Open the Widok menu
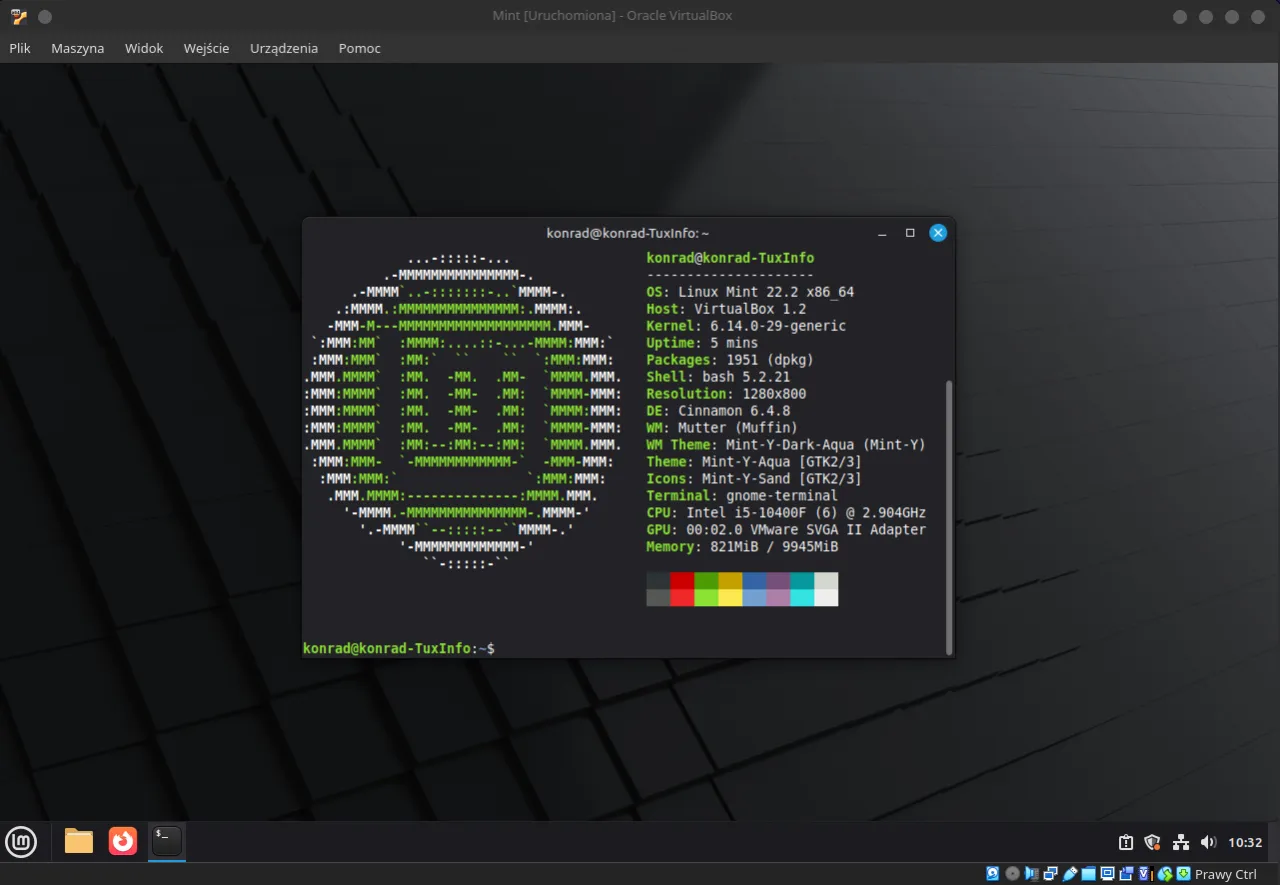Screen dimensions: 1280x885 click(144, 48)
